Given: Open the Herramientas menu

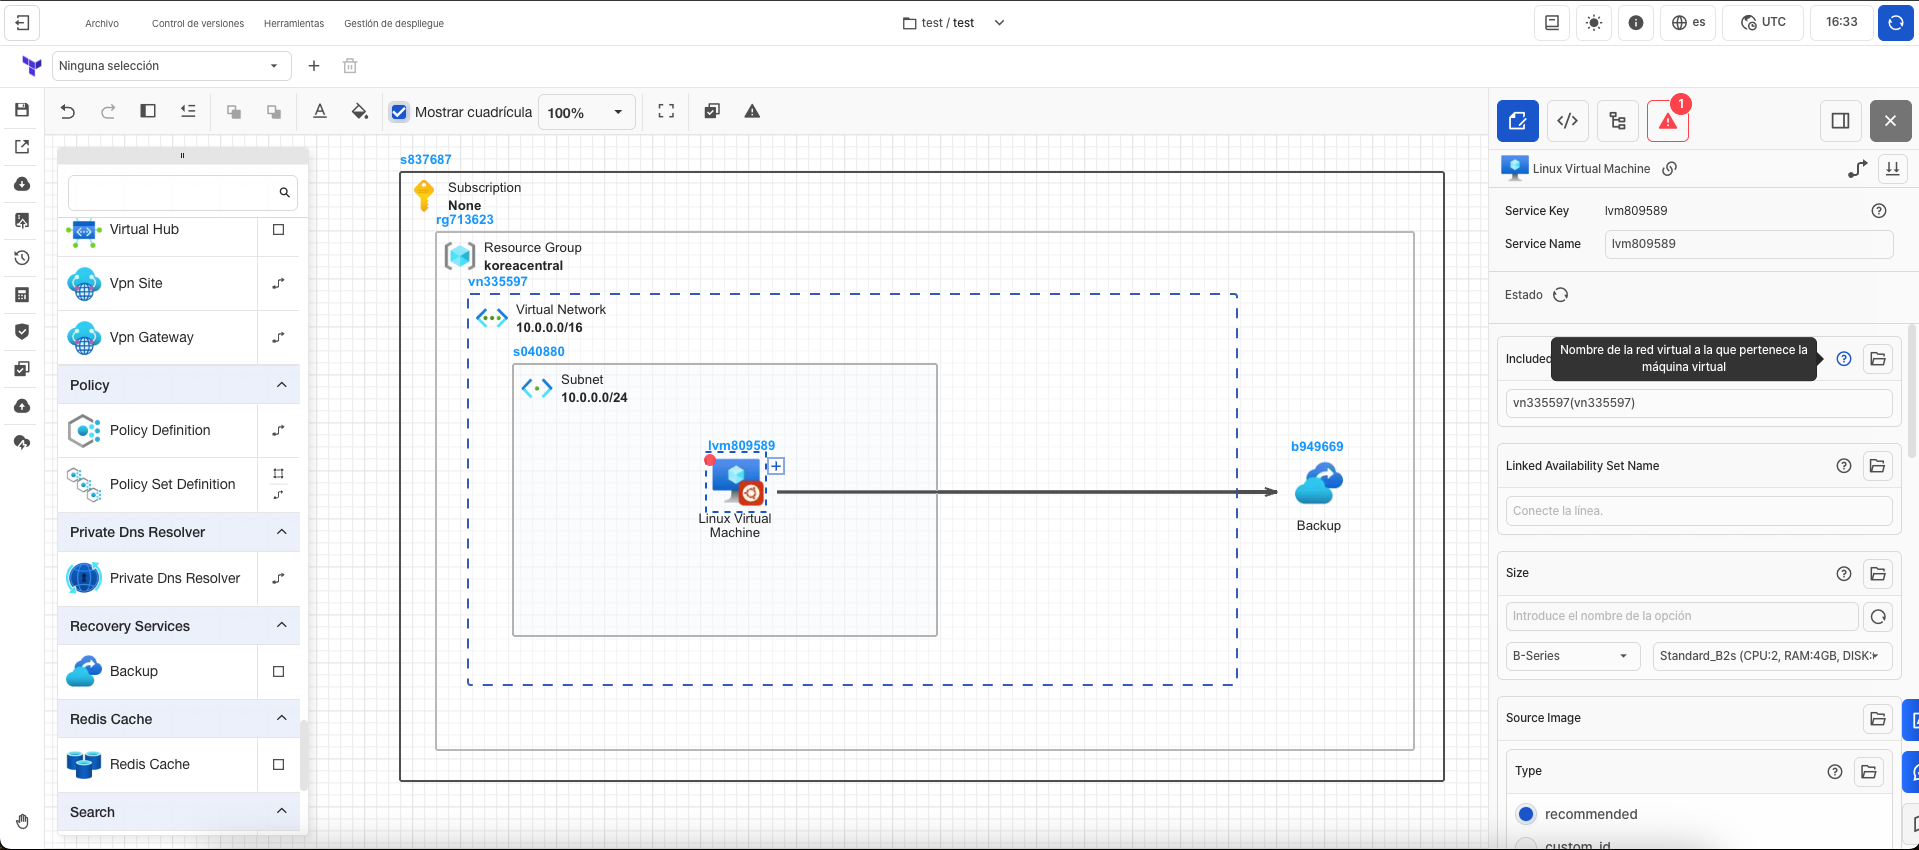Looking at the screenshot, I should pyautogui.click(x=294, y=23).
